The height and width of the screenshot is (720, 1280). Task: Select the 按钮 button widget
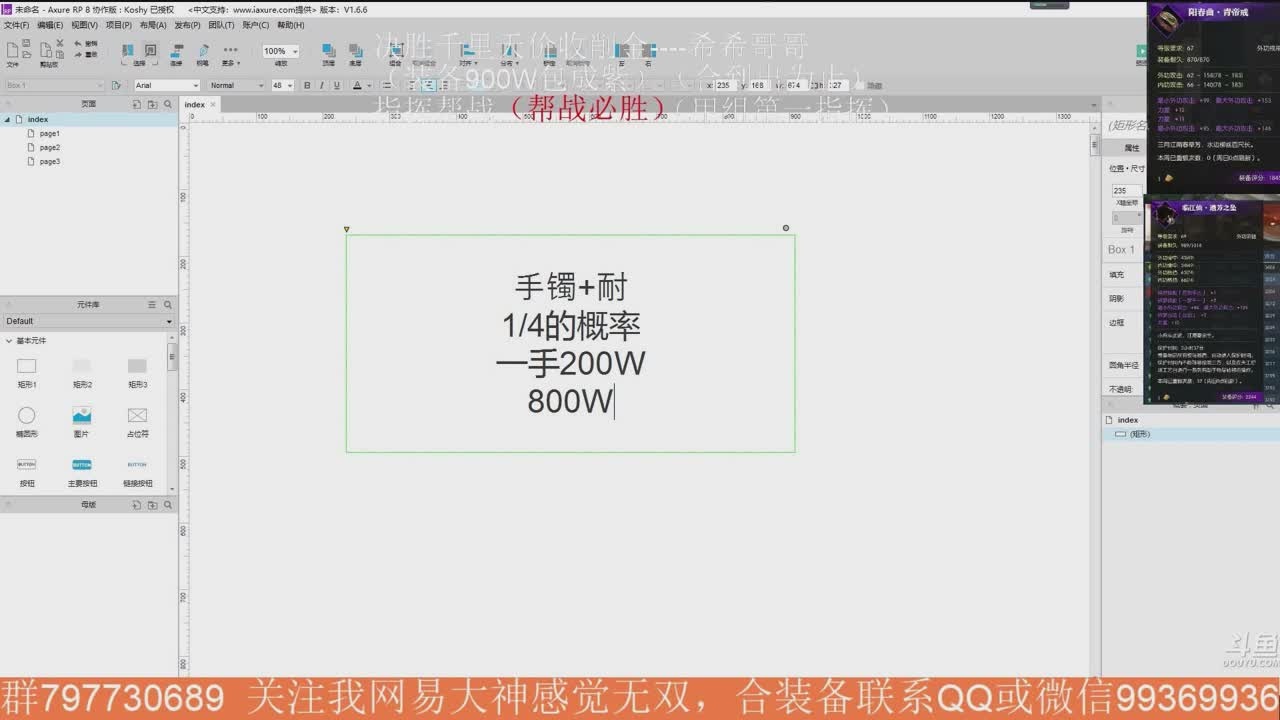[27, 472]
